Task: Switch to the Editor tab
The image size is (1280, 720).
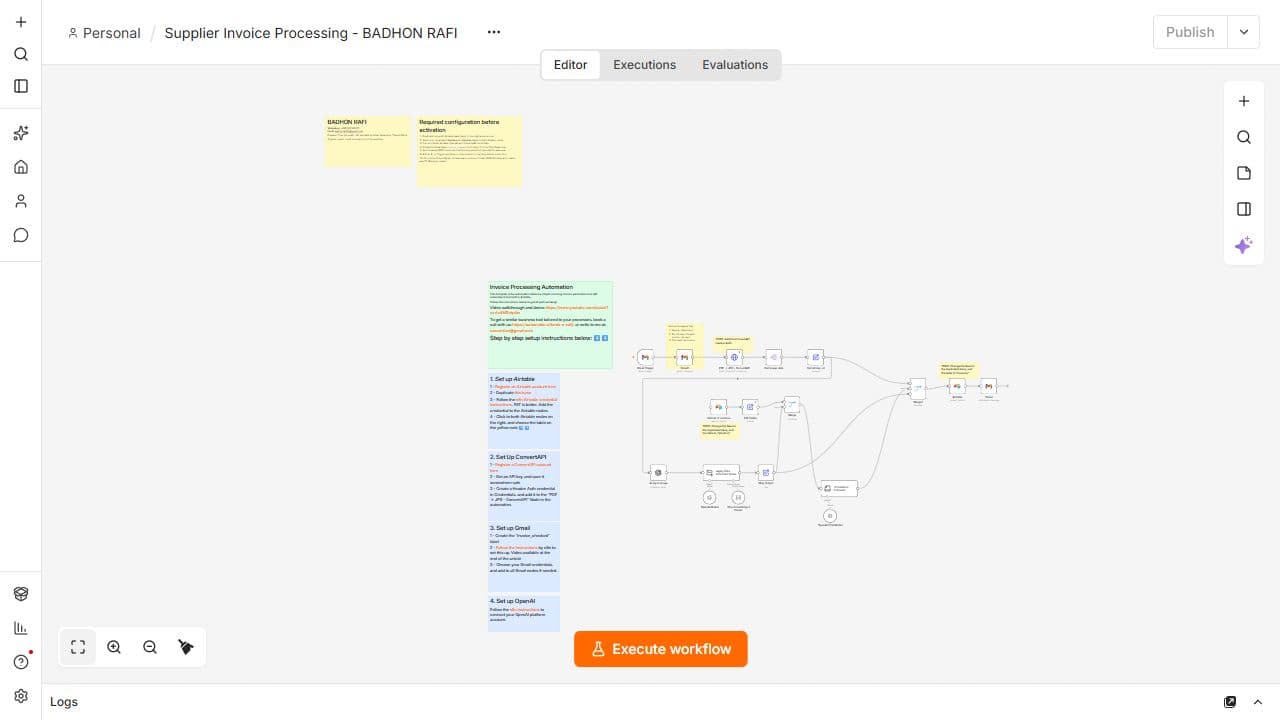Action: click(x=571, y=65)
